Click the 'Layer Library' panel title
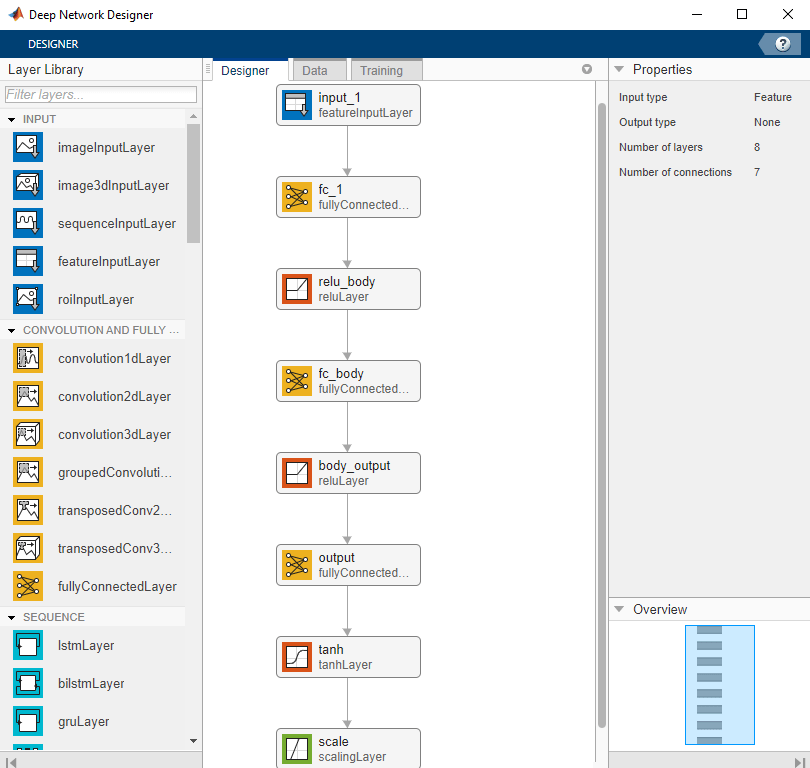The height and width of the screenshot is (768, 810). 45,69
